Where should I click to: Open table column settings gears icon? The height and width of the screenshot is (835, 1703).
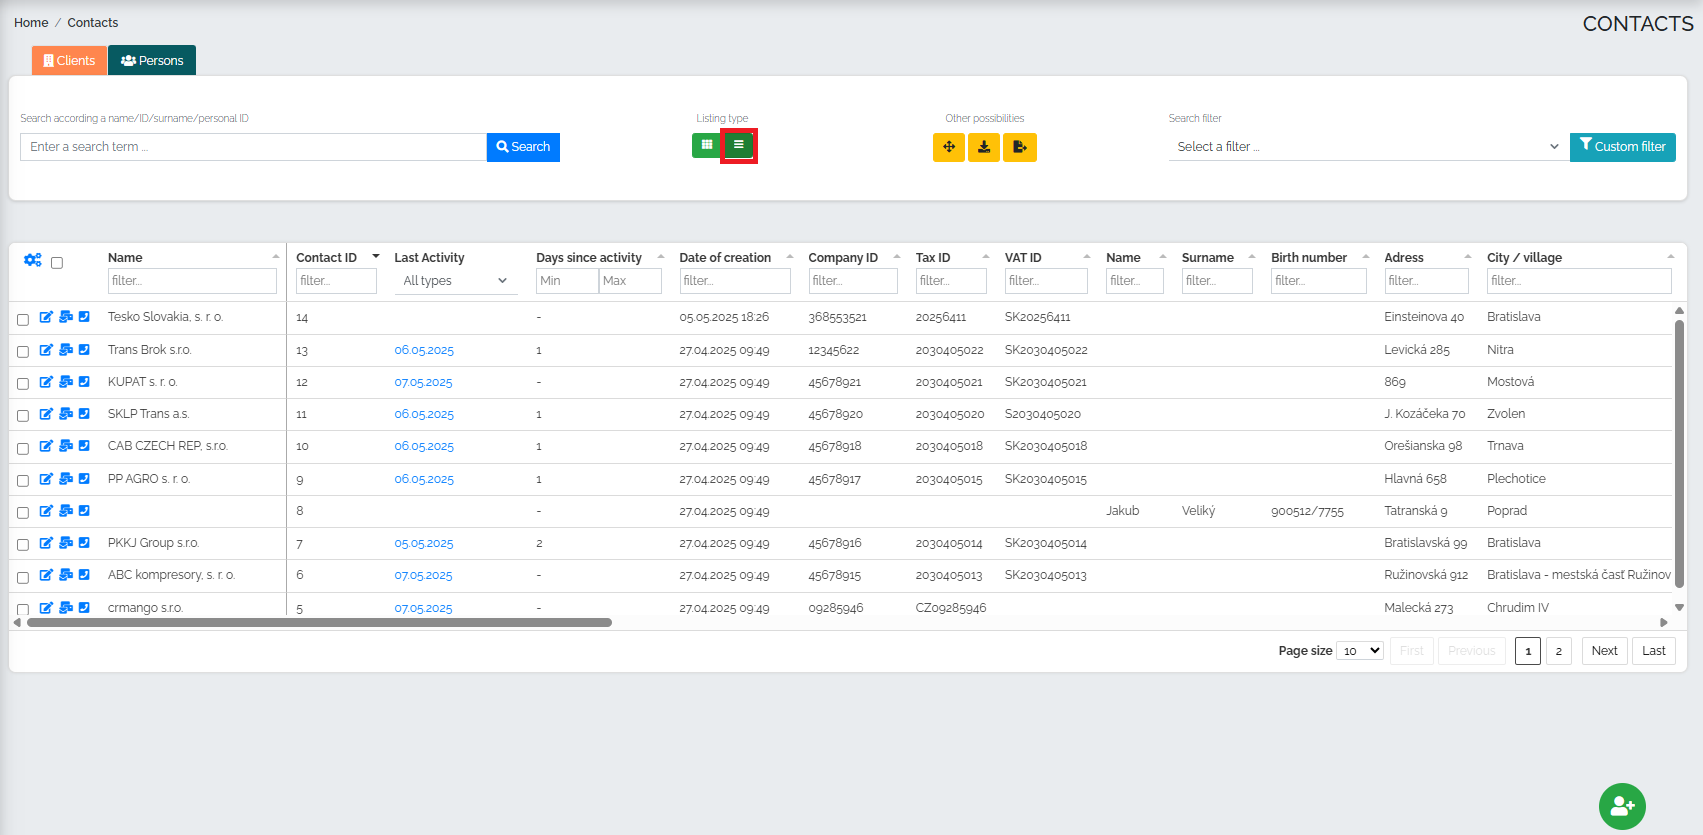(x=33, y=260)
